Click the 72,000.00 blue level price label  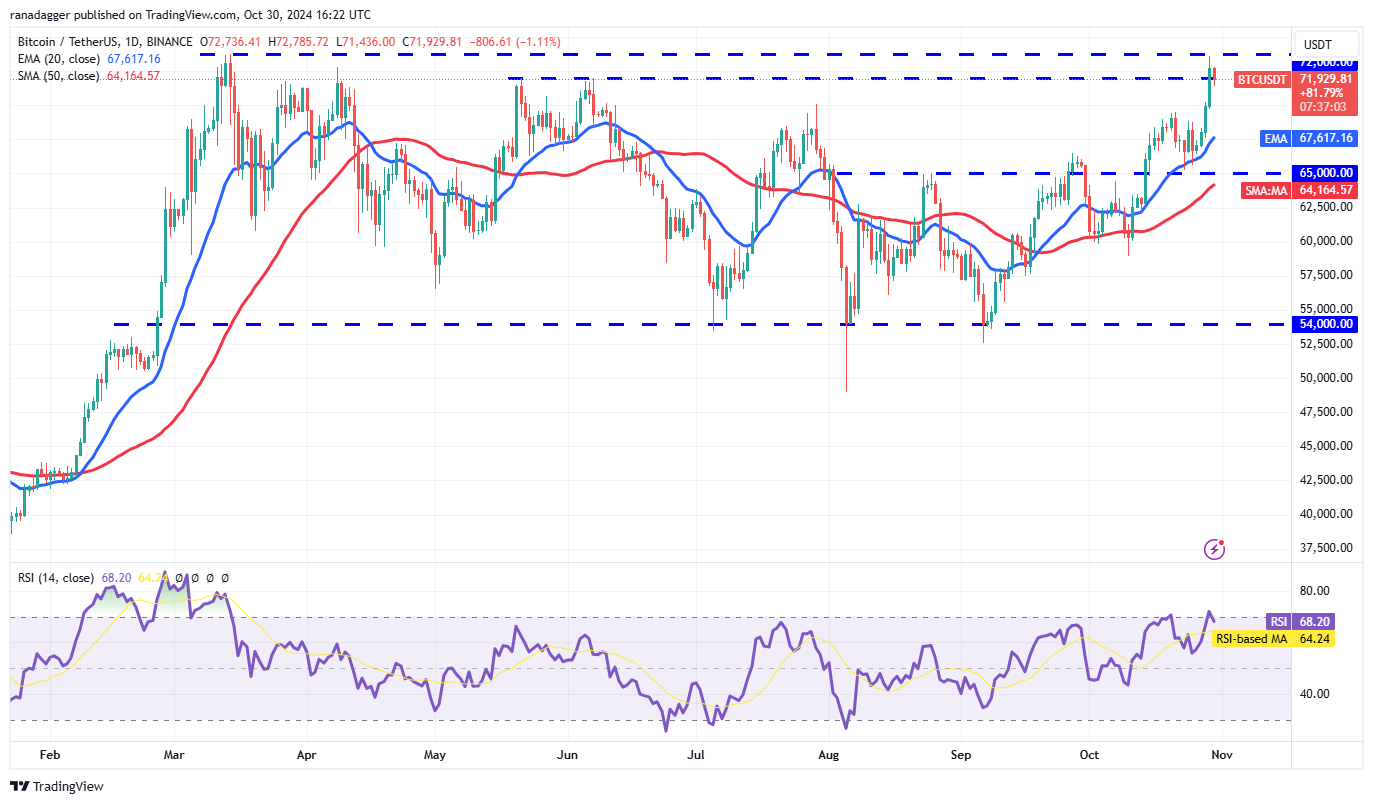[x=1327, y=63]
